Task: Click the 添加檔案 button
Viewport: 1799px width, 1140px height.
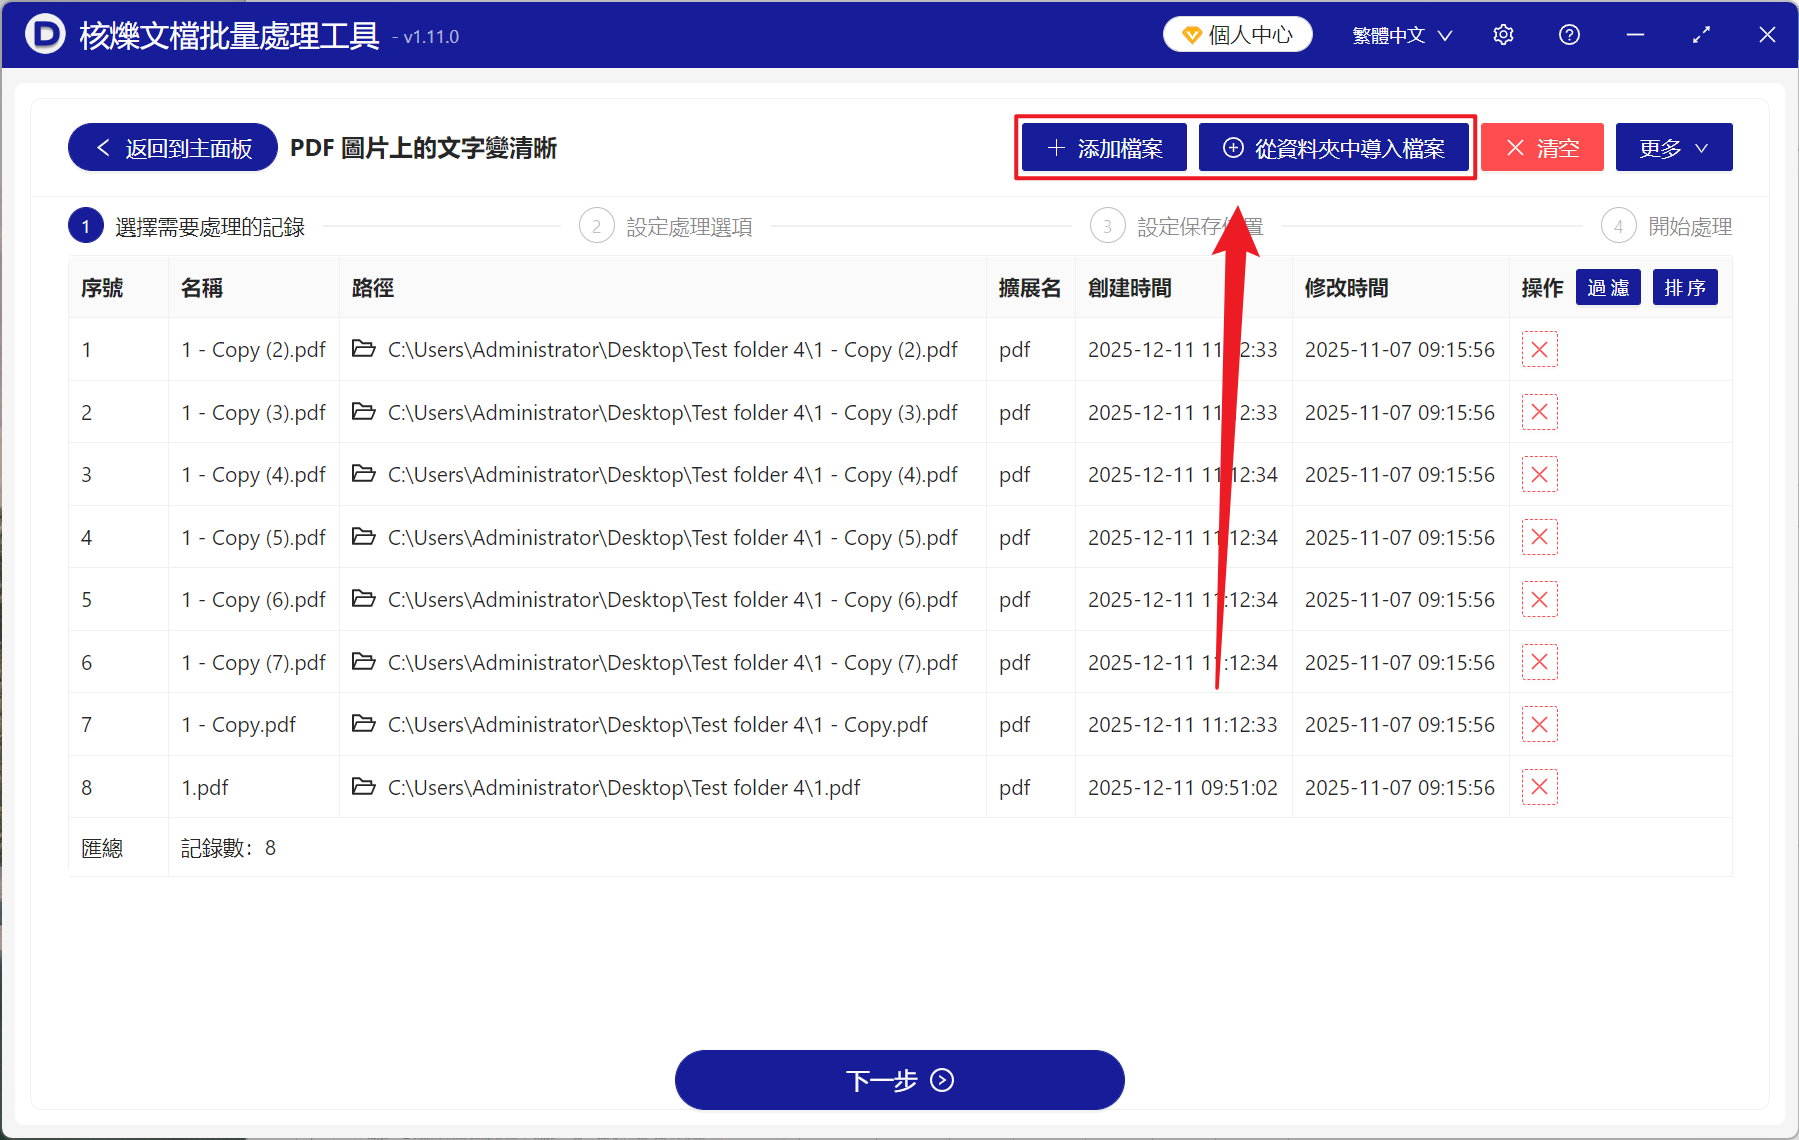Action: click(1103, 147)
